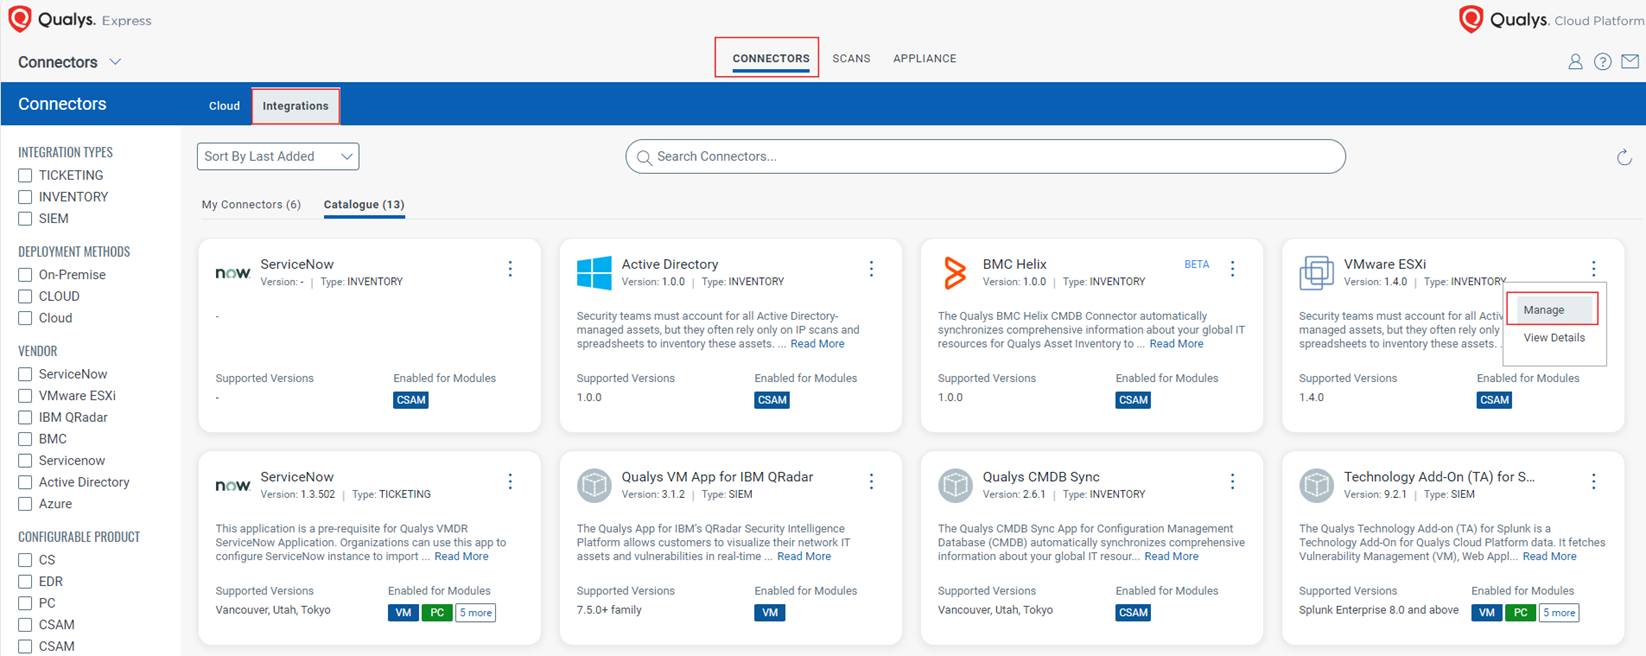The width and height of the screenshot is (1646, 656).
Task: Focus the Search Connectors input field
Action: (x=985, y=157)
